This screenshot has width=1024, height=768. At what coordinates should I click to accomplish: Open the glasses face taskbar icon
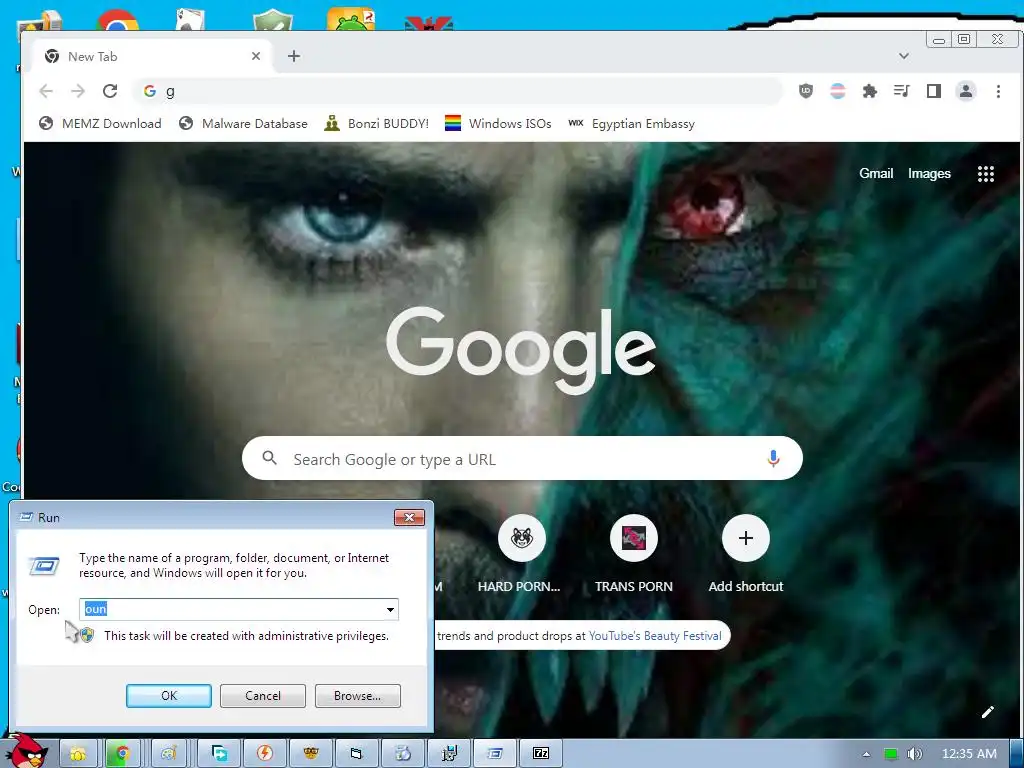[311, 754]
